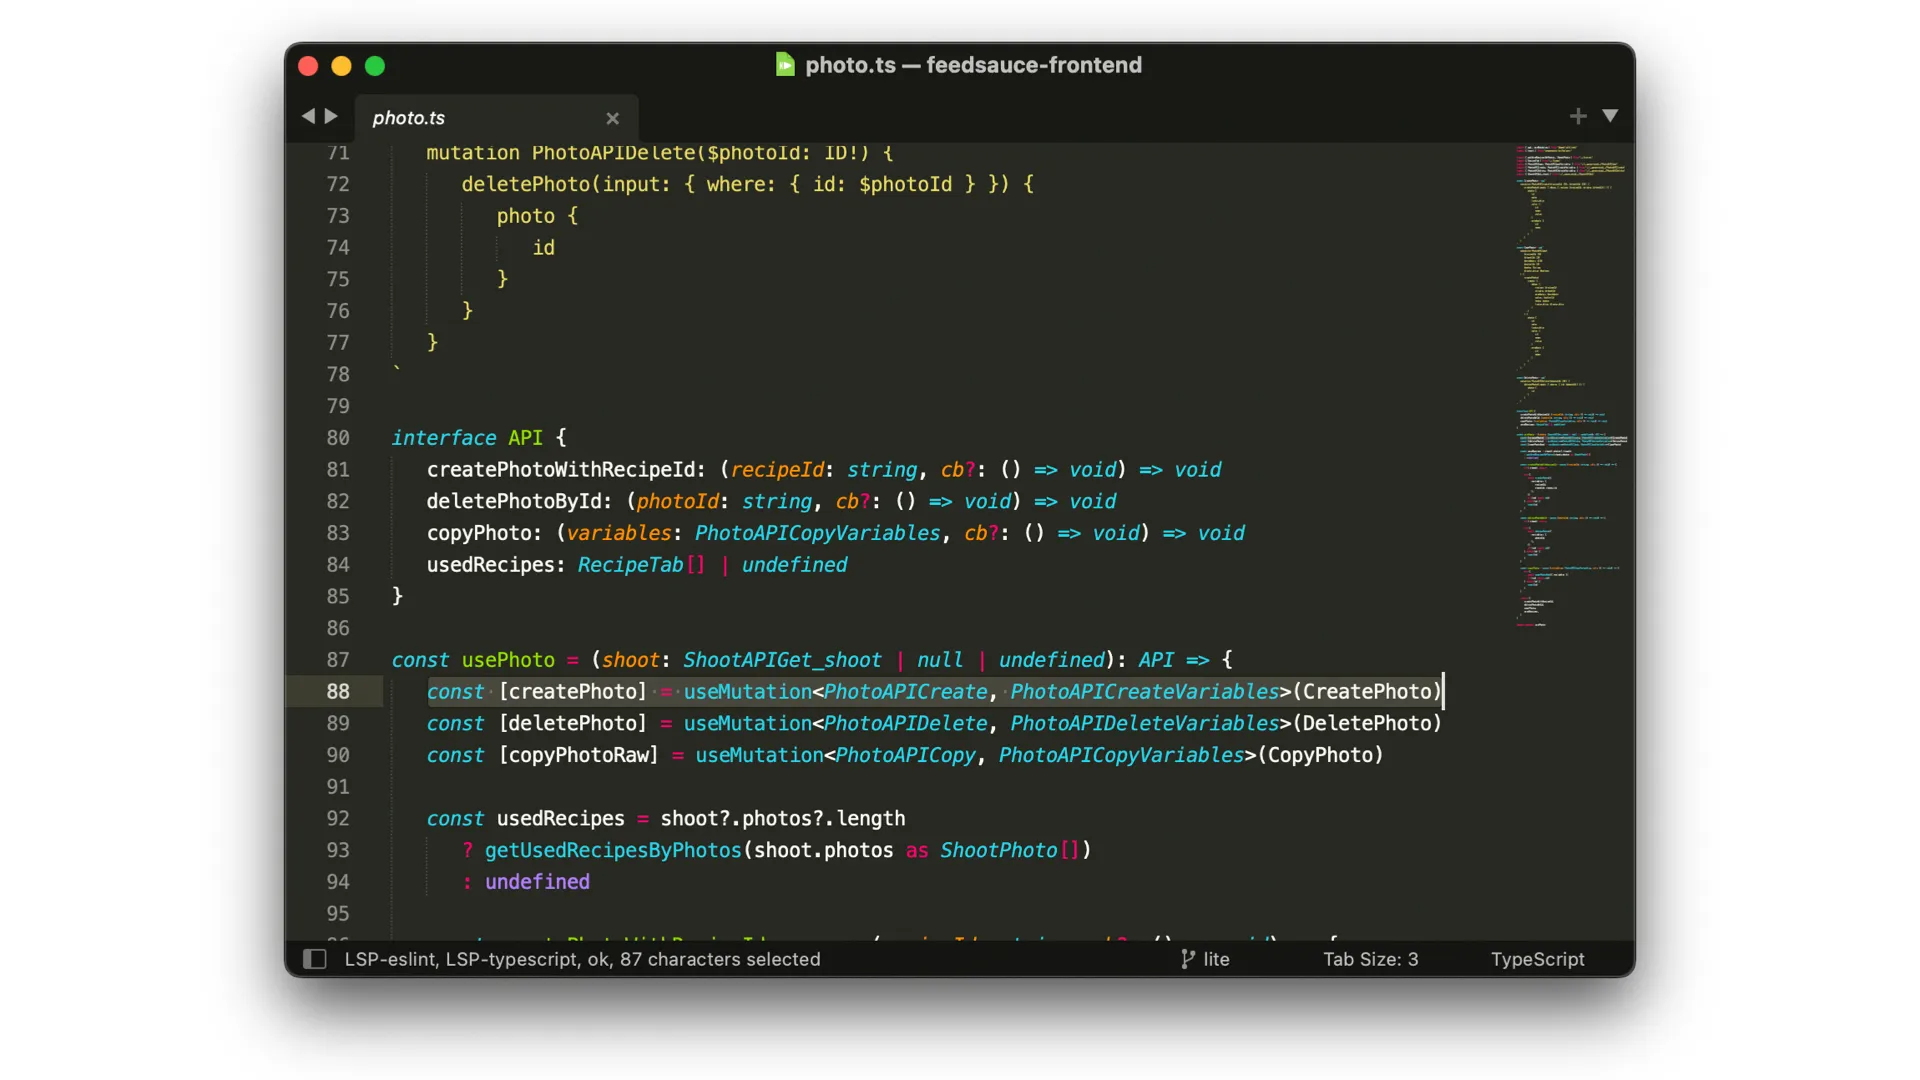The image size is (1920, 1080).
Task: Click on the usePhoto function name
Action: point(507,660)
